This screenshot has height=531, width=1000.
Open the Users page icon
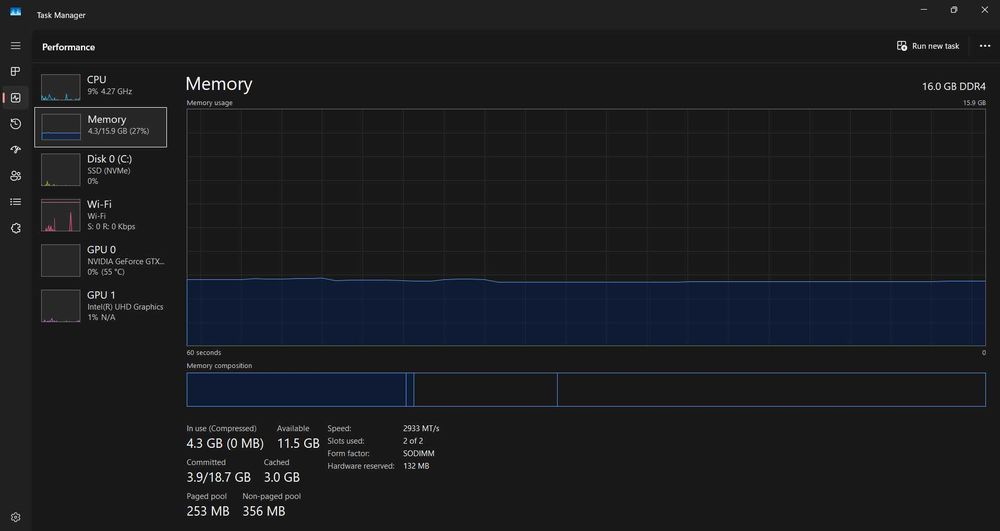pyautogui.click(x=15, y=176)
